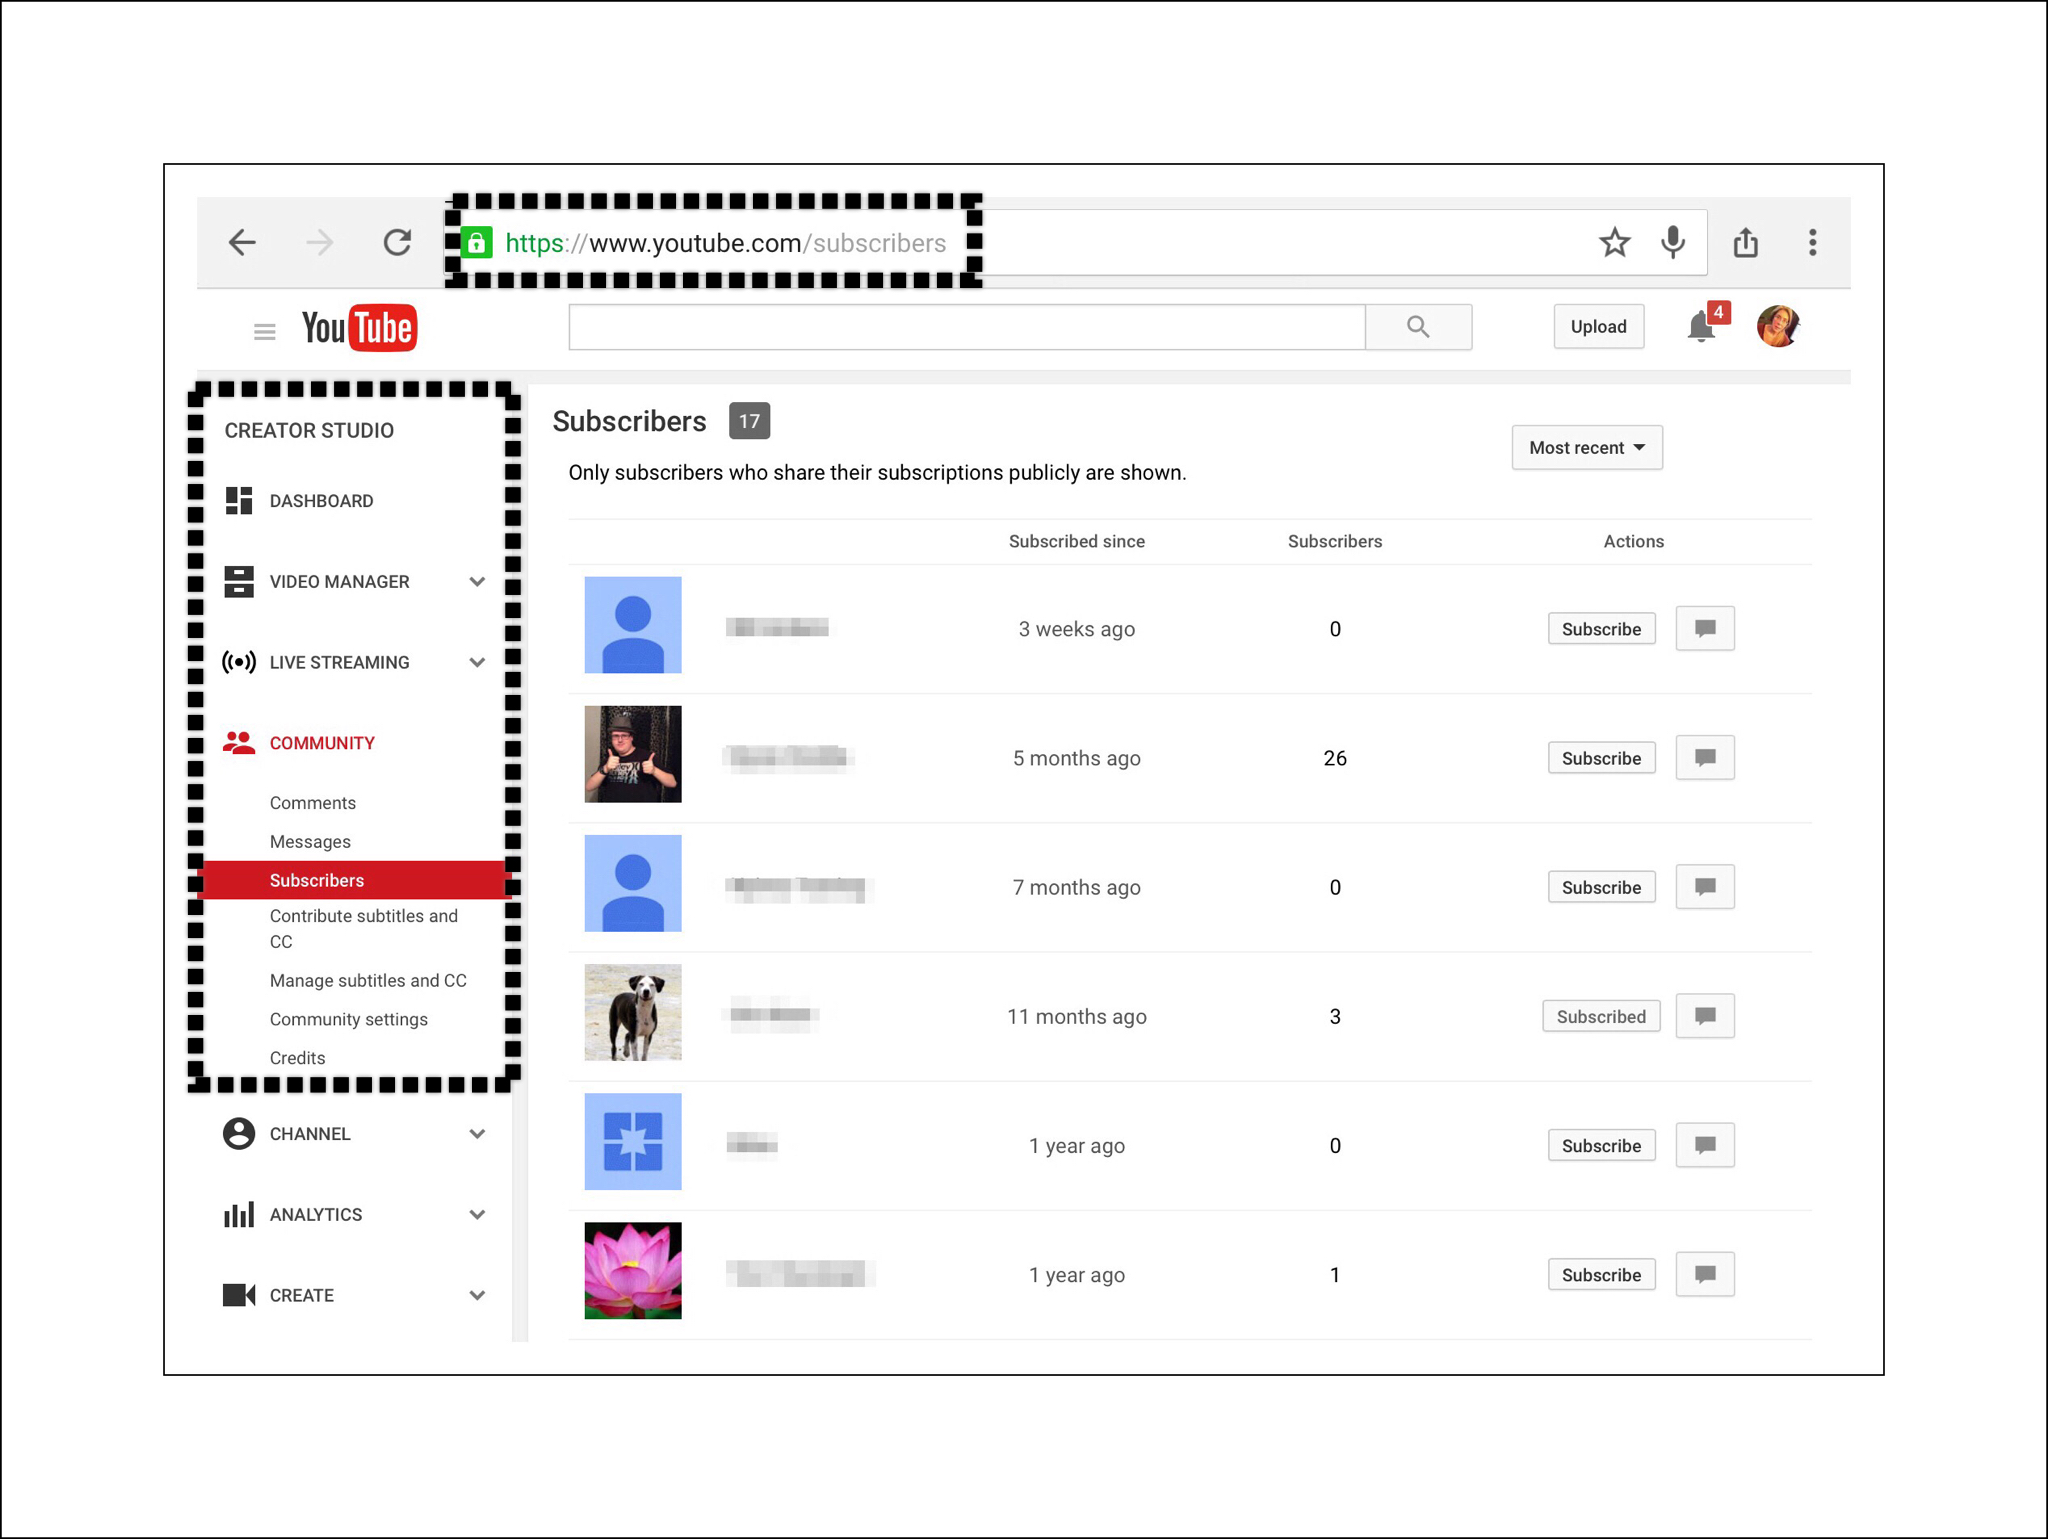Subscribe to the 26-subscriber channel
2048x1539 pixels.
(x=1600, y=758)
